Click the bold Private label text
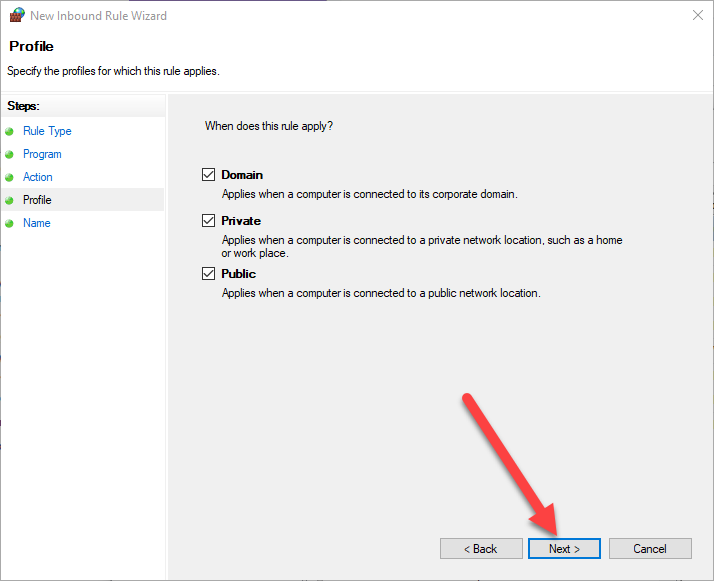 [241, 221]
